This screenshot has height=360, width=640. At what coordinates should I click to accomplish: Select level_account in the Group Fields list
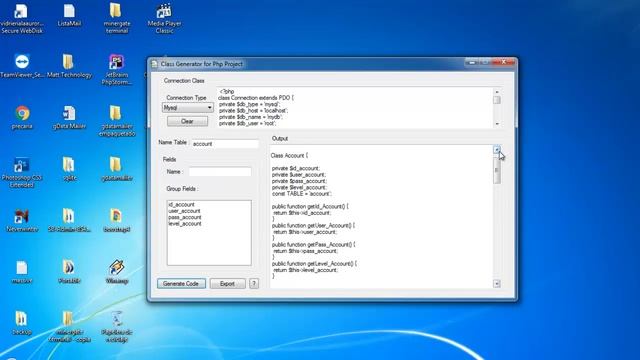pos(185,224)
